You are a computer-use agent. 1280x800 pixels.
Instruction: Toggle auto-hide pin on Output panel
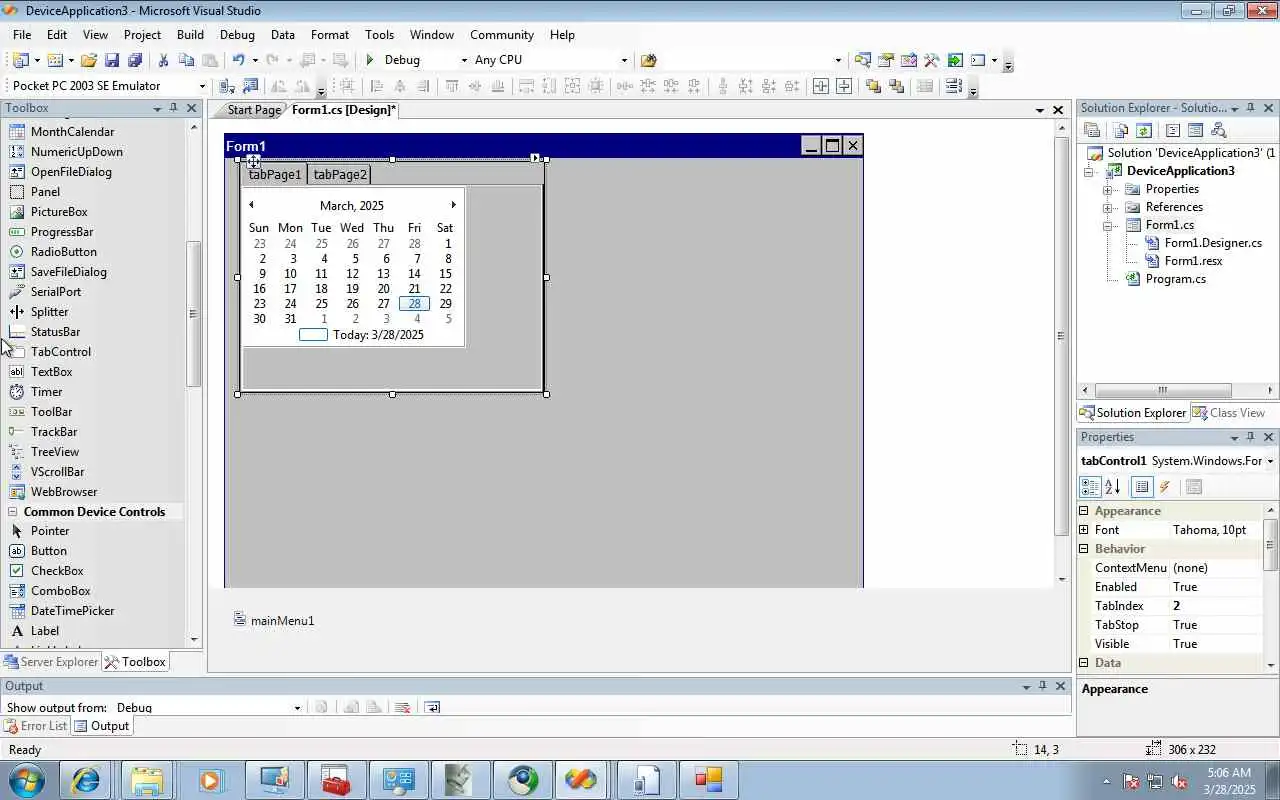[1043, 686]
